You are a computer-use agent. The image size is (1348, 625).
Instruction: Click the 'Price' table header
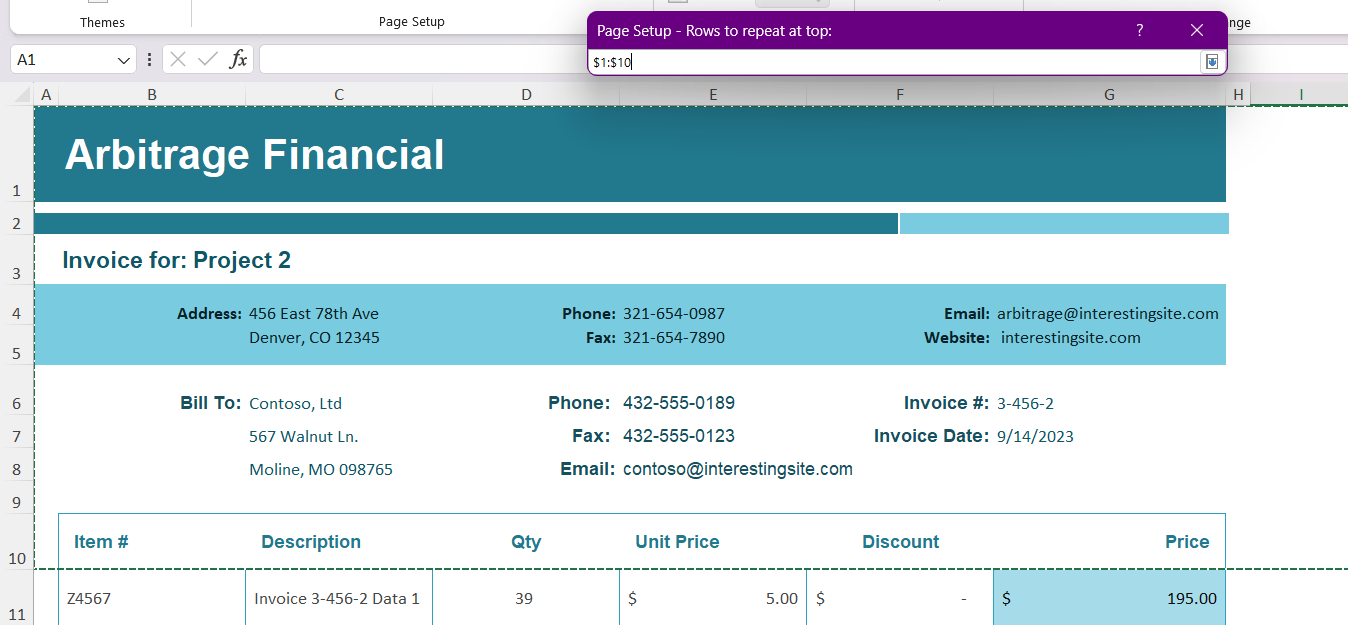point(1187,542)
